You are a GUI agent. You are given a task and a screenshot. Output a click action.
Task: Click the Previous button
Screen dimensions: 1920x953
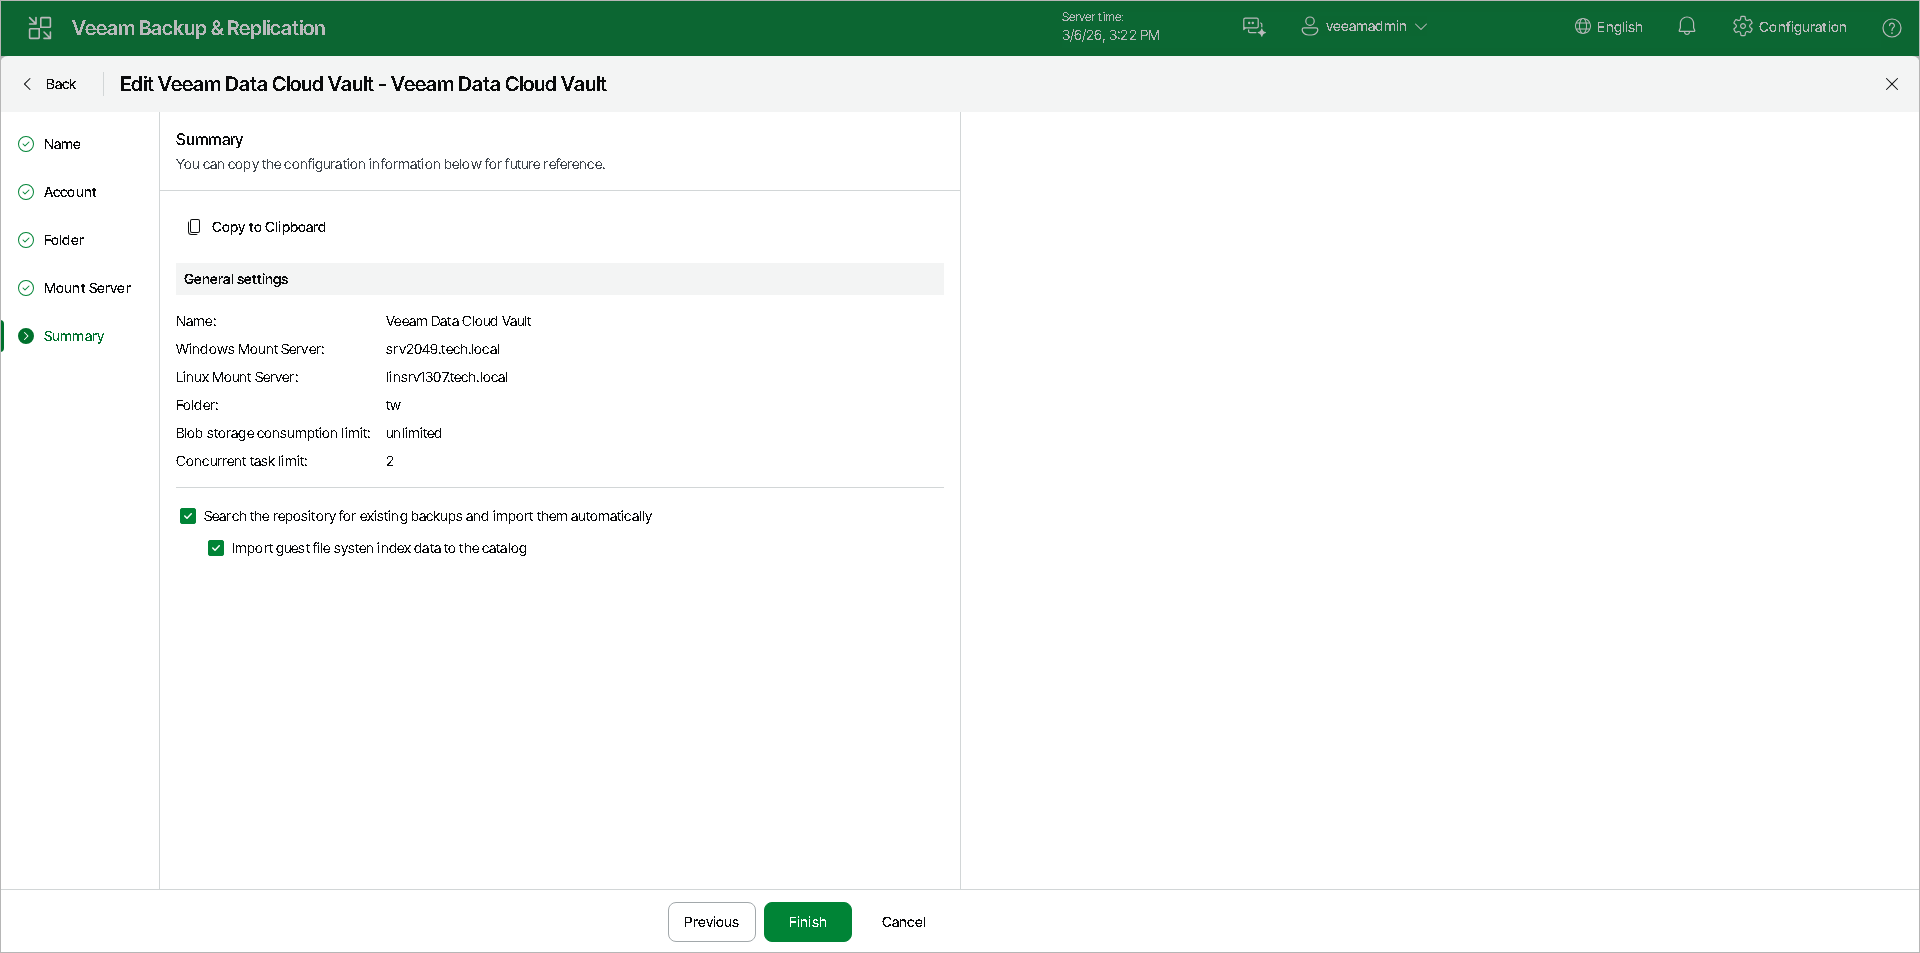click(712, 922)
